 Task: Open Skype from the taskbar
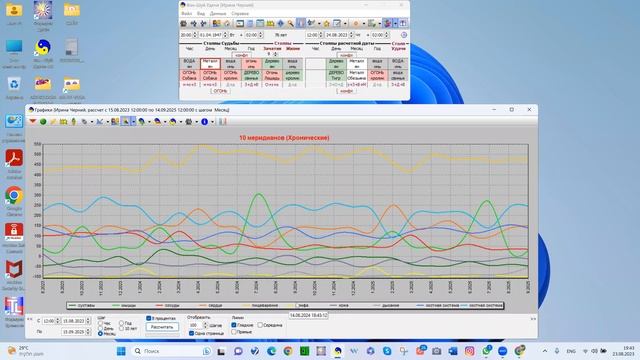(x=387, y=351)
